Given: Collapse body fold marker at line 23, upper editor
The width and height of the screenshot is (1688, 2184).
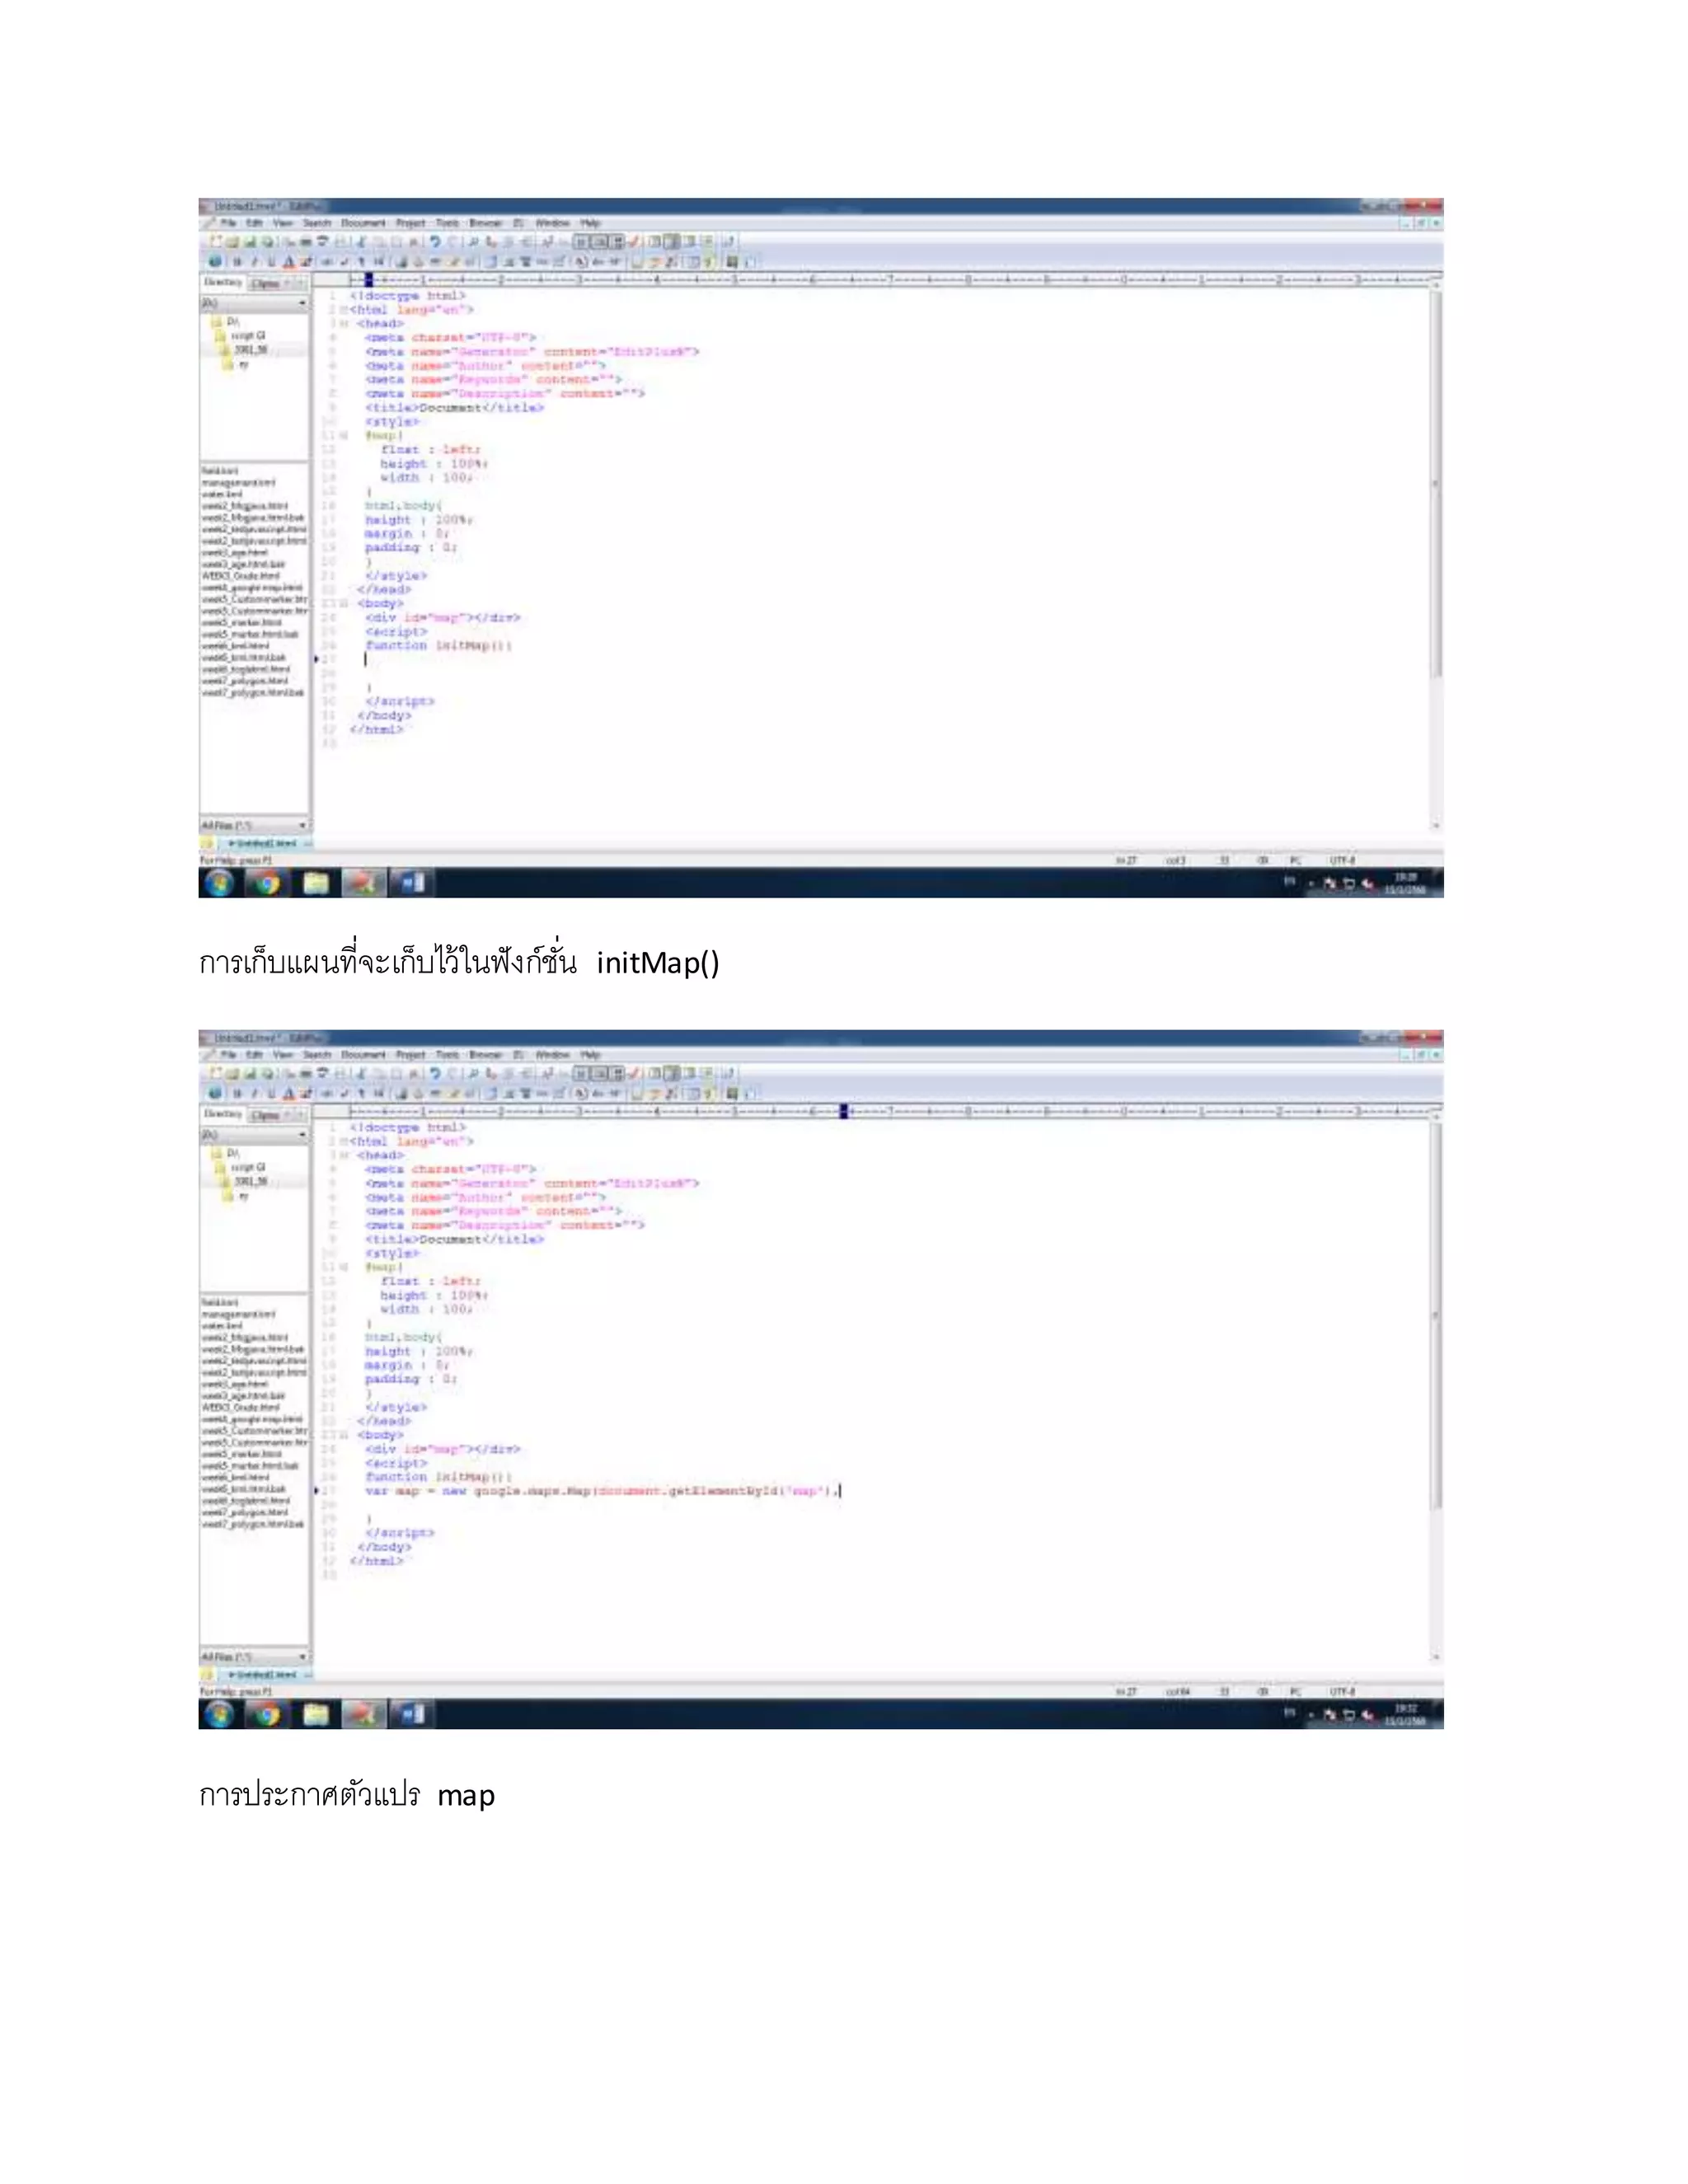Looking at the screenshot, I should coord(343,604).
